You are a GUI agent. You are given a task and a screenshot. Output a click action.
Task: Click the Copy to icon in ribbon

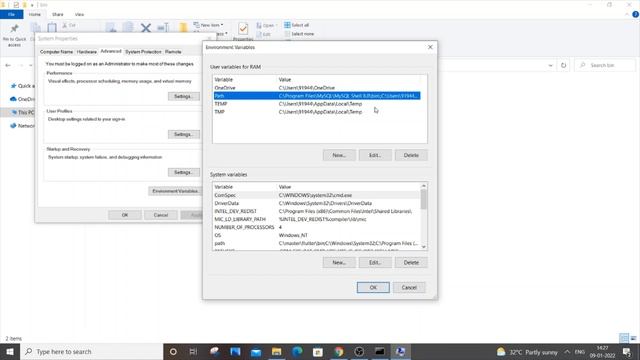point(128,27)
